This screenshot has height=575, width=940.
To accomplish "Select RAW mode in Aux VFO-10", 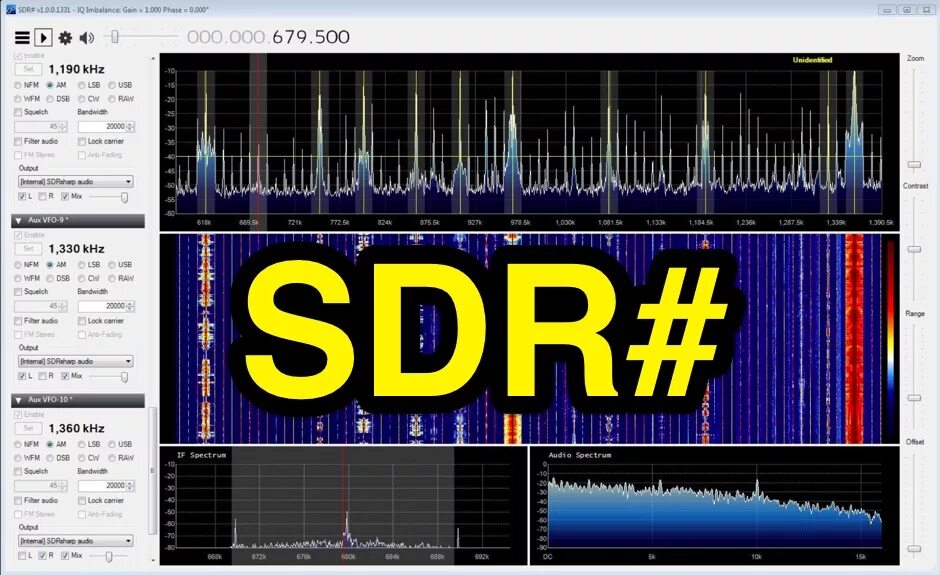I will pos(112,459).
